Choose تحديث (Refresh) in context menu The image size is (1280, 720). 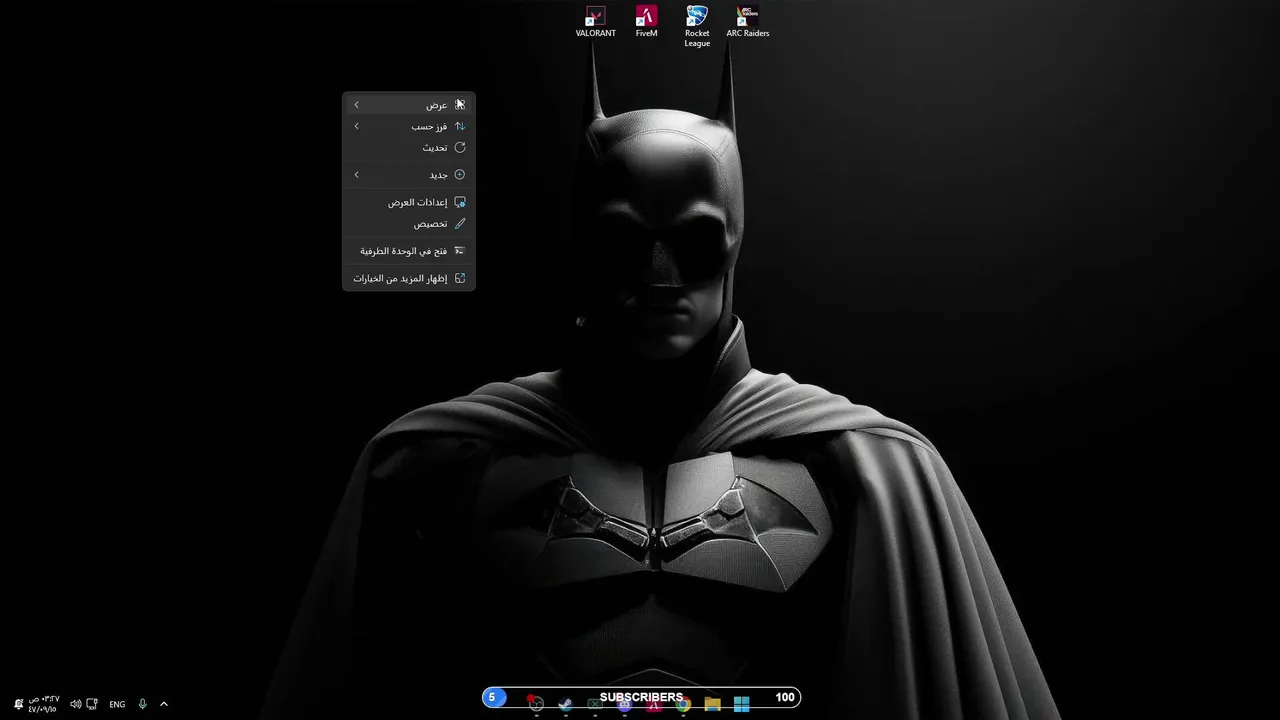pyautogui.click(x=409, y=147)
